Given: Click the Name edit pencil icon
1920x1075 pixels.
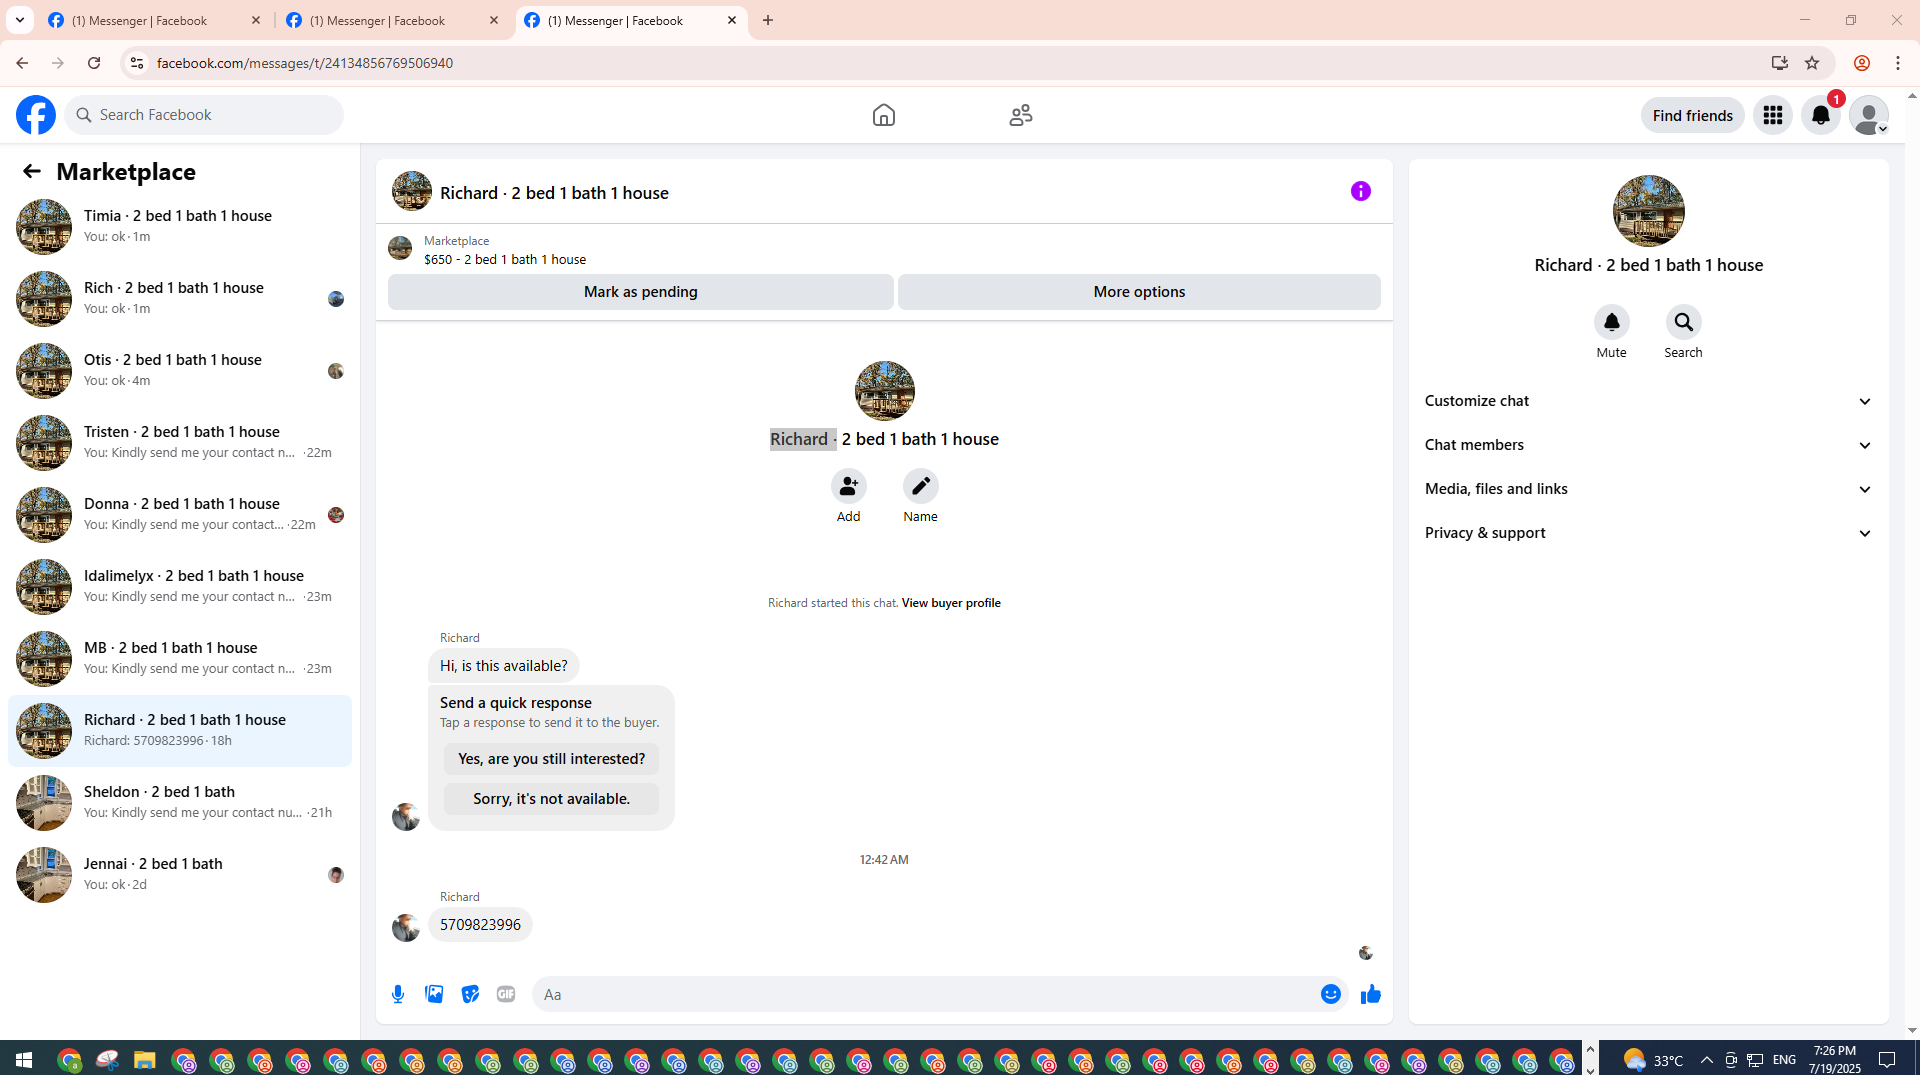Looking at the screenshot, I should coord(920,486).
